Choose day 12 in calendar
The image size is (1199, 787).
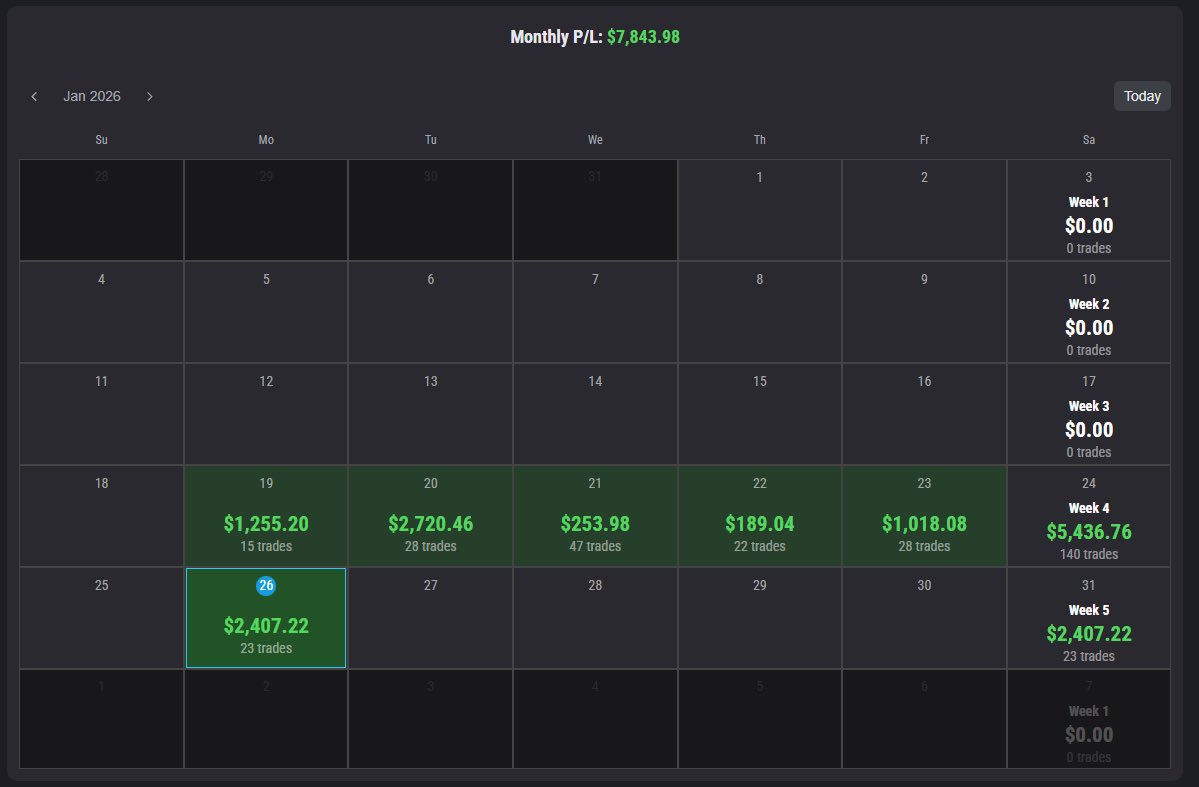pyautogui.click(x=266, y=414)
